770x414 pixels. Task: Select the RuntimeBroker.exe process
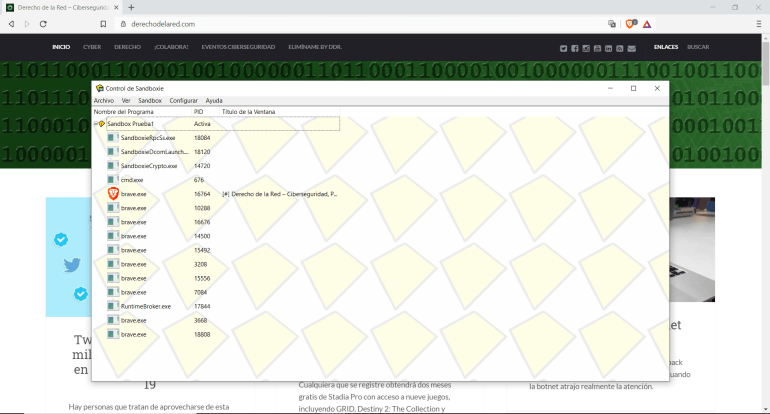click(145, 306)
